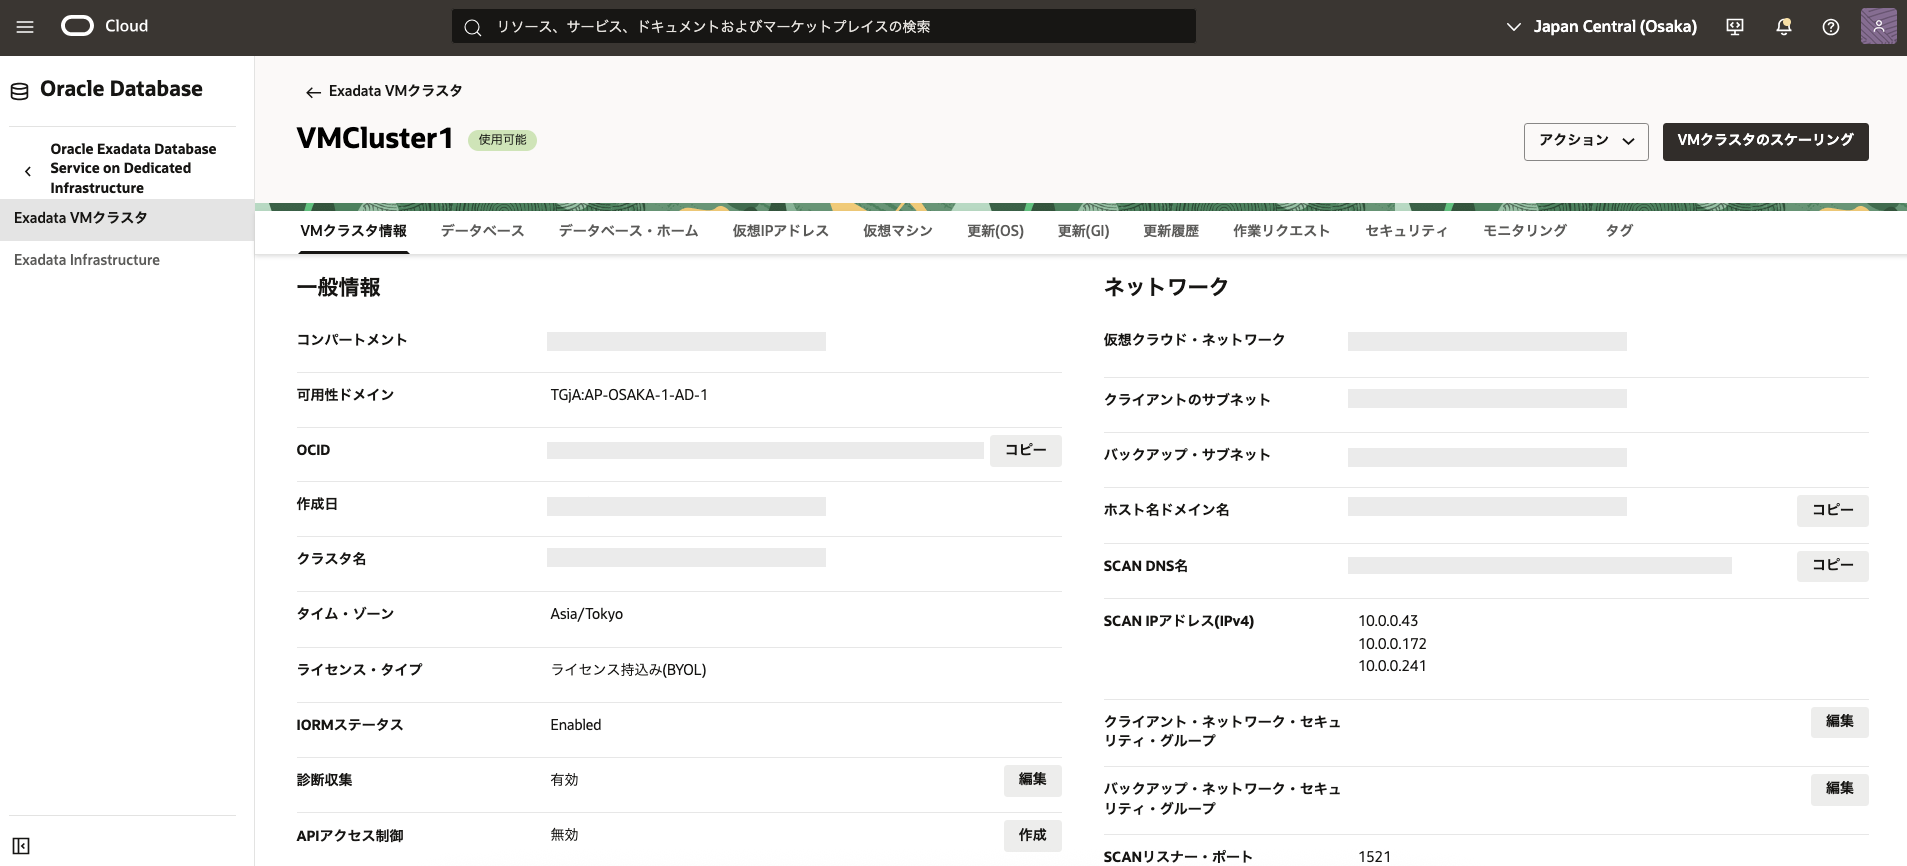Edit the 診断収集 setting
The width and height of the screenshot is (1907, 866).
(1032, 780)
